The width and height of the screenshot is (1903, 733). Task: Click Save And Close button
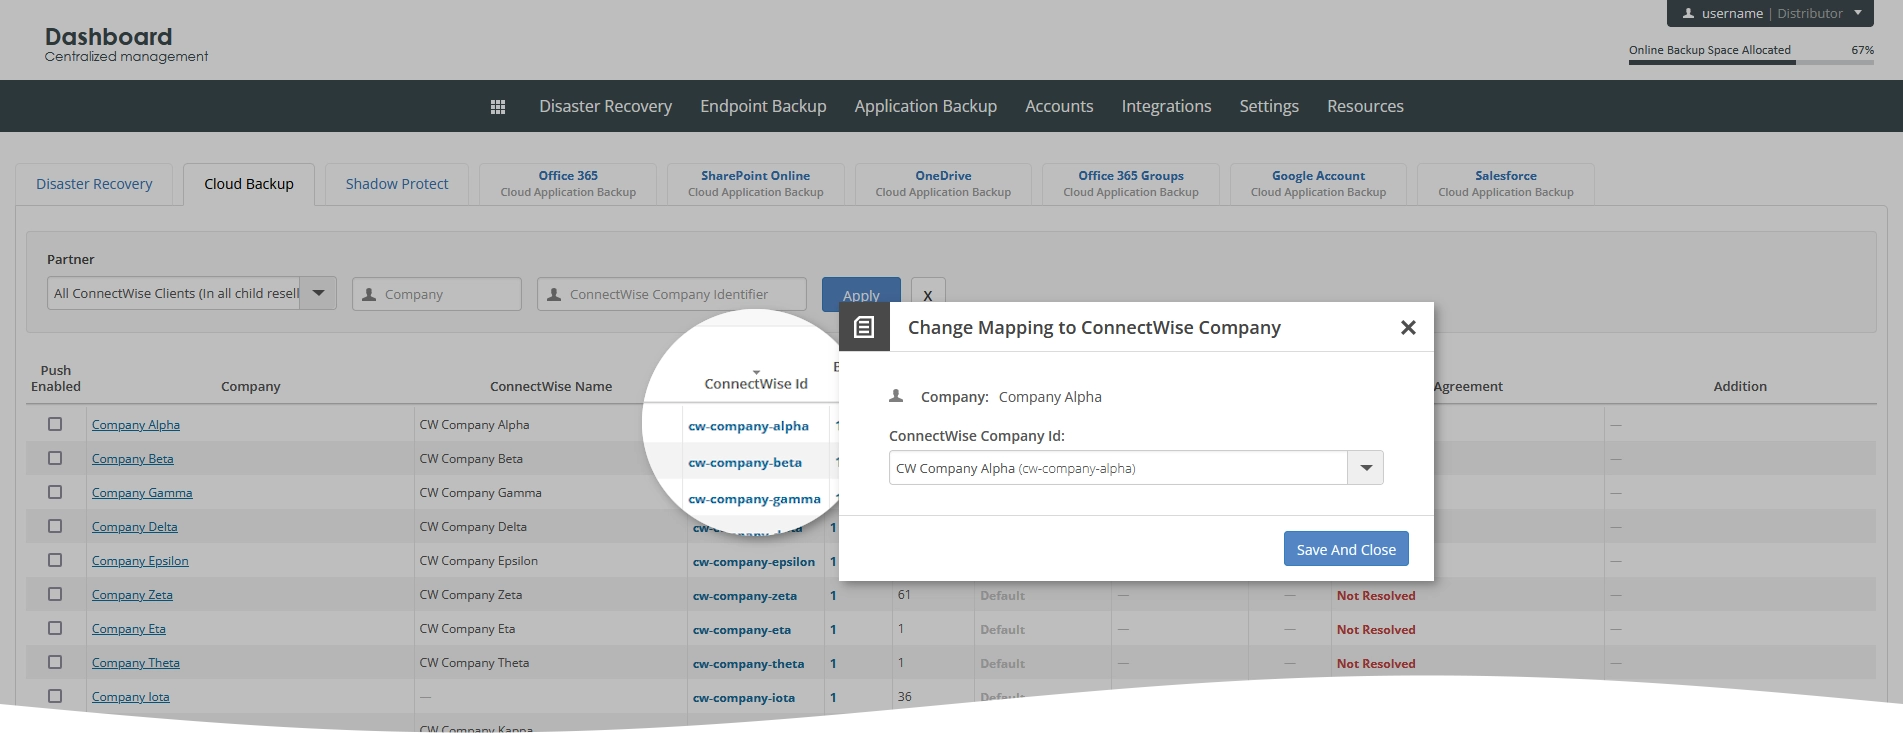(x=1346, y=549)
